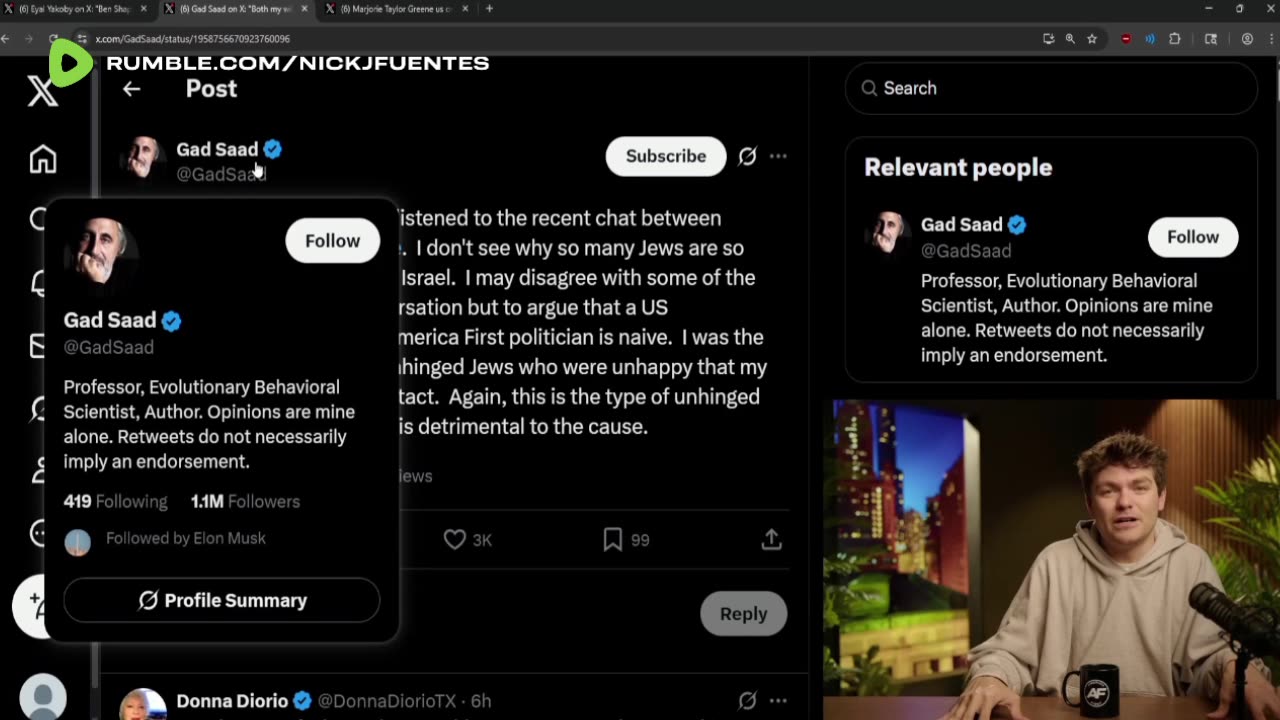Click the tab search icon in the toolbar
The image size is (1280, 720).
click(1211, 39)
